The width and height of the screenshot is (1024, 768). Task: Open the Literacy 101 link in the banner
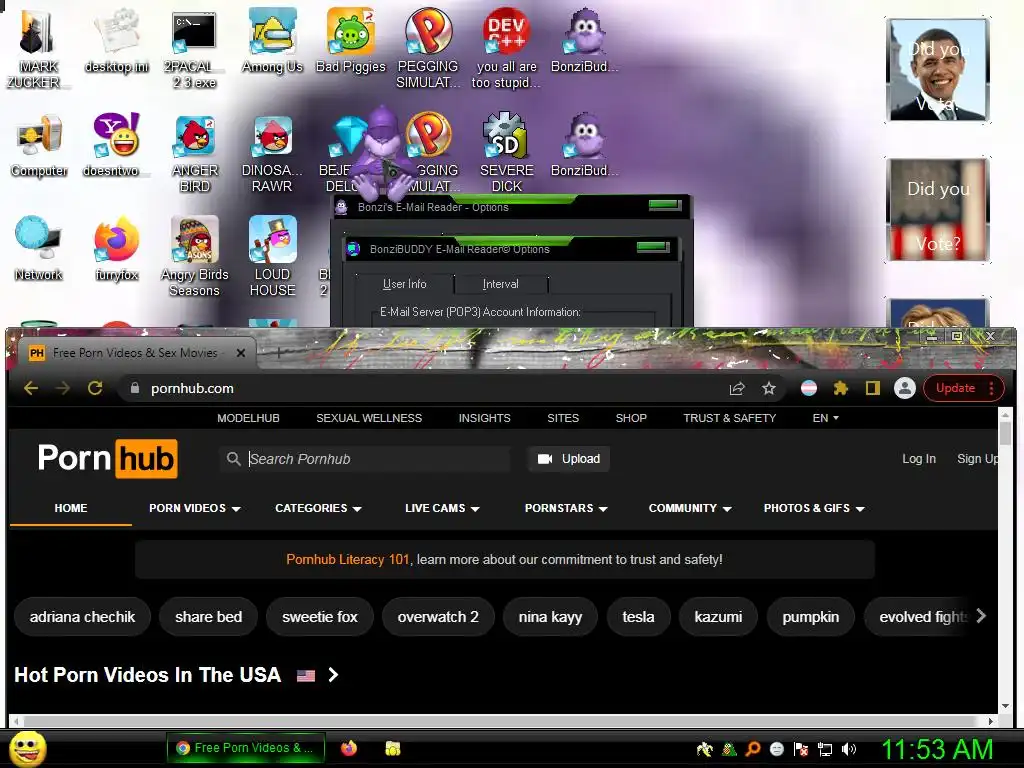pos(347,560)
